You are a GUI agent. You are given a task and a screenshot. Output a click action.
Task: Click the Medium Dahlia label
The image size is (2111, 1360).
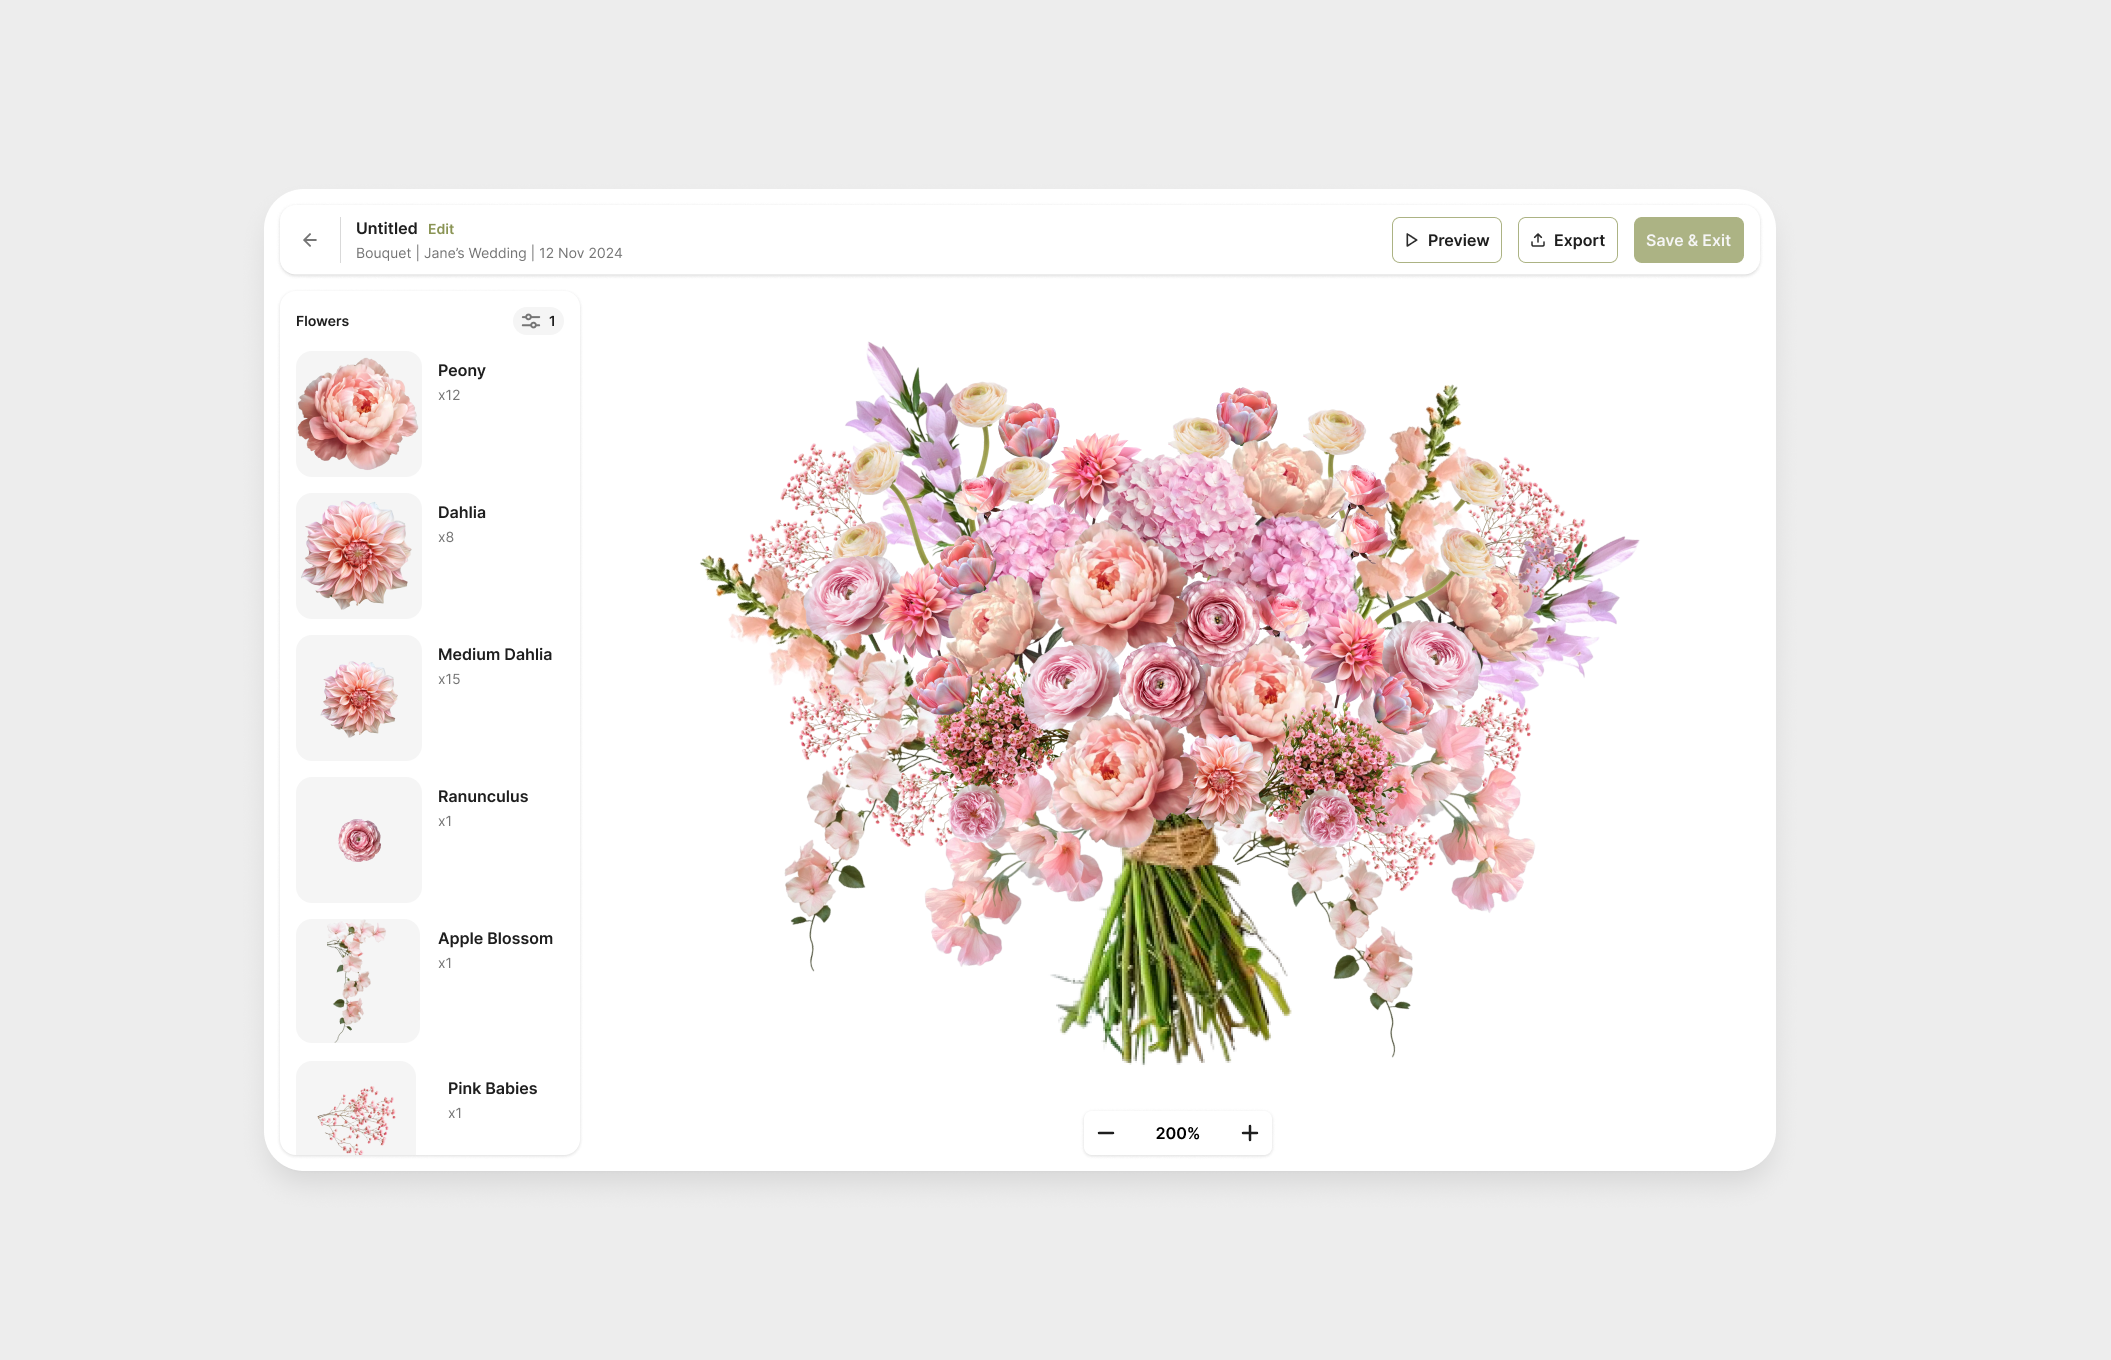(x=495, y=654)
